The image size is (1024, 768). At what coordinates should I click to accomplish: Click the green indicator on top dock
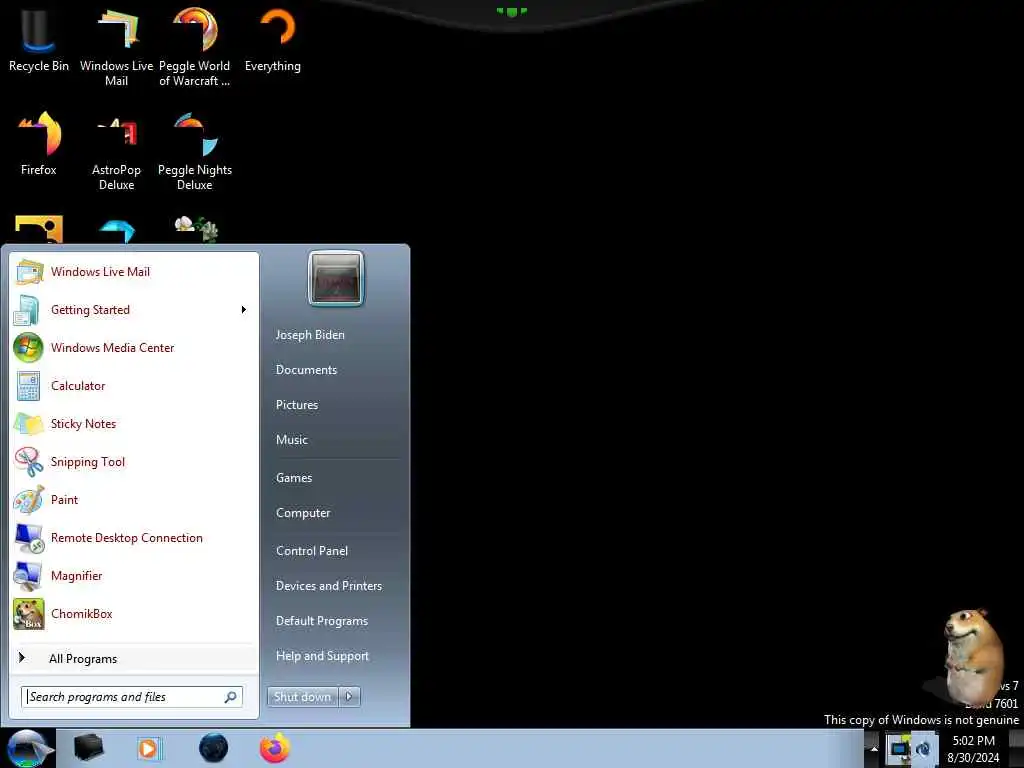(511, 11)
